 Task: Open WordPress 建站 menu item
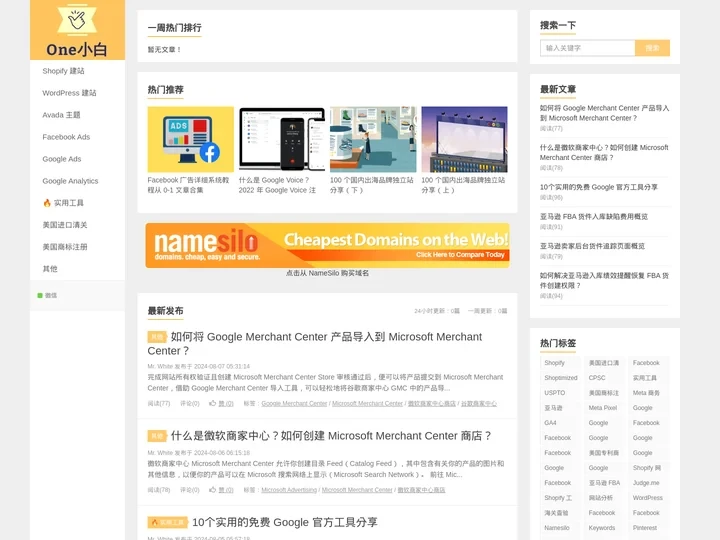point(69,93)
